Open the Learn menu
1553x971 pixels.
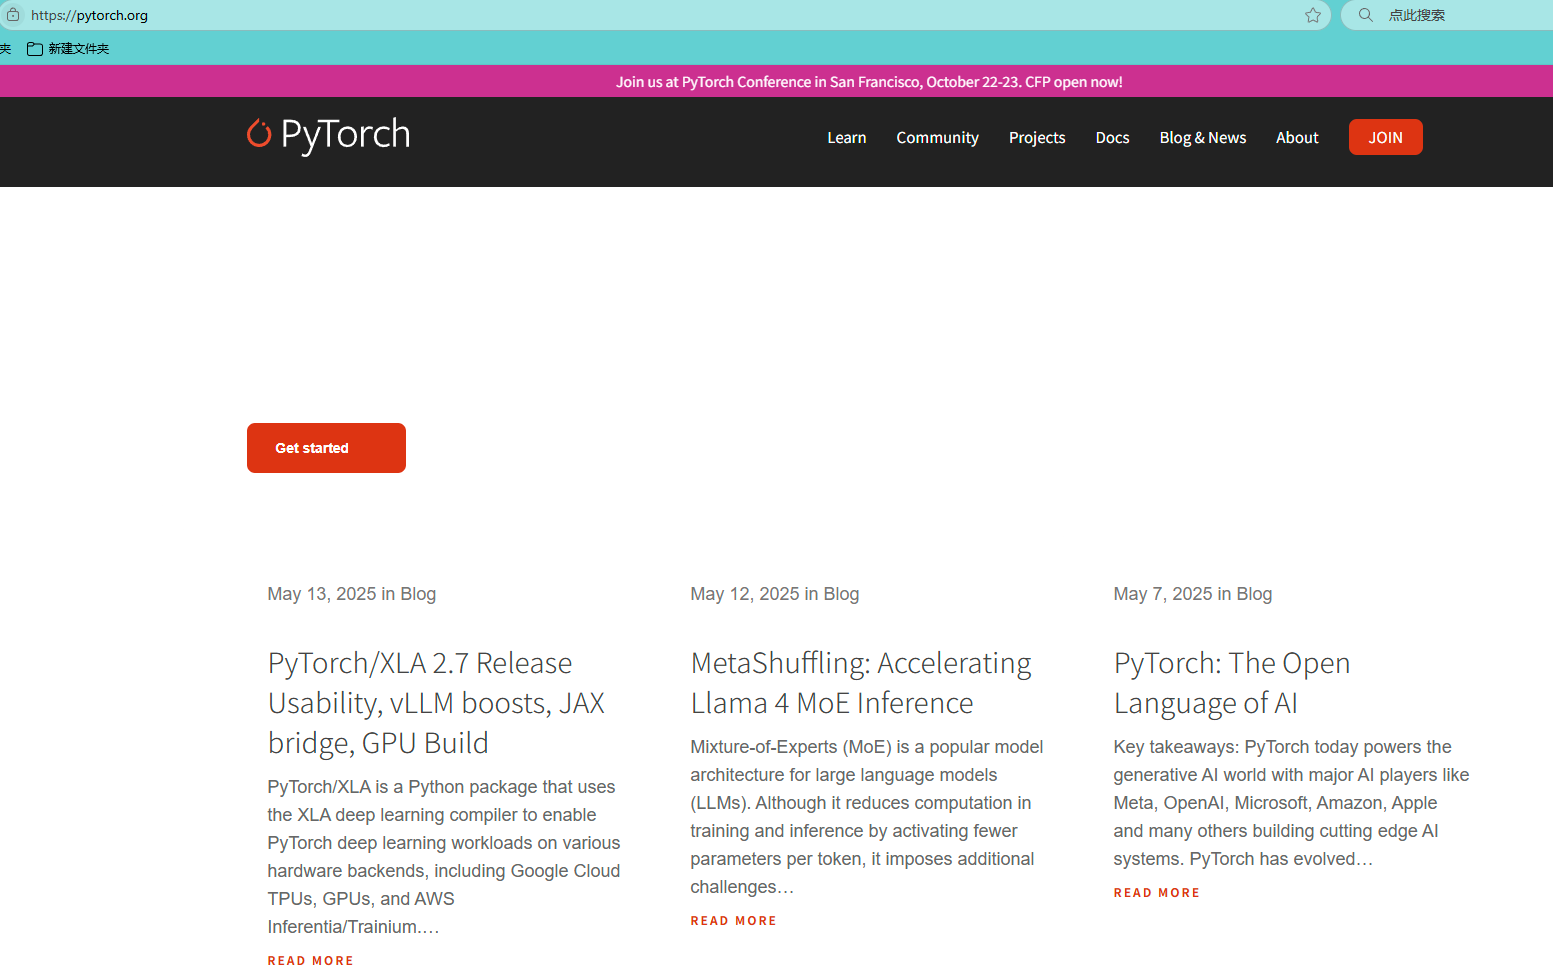(x=846, y=138)
